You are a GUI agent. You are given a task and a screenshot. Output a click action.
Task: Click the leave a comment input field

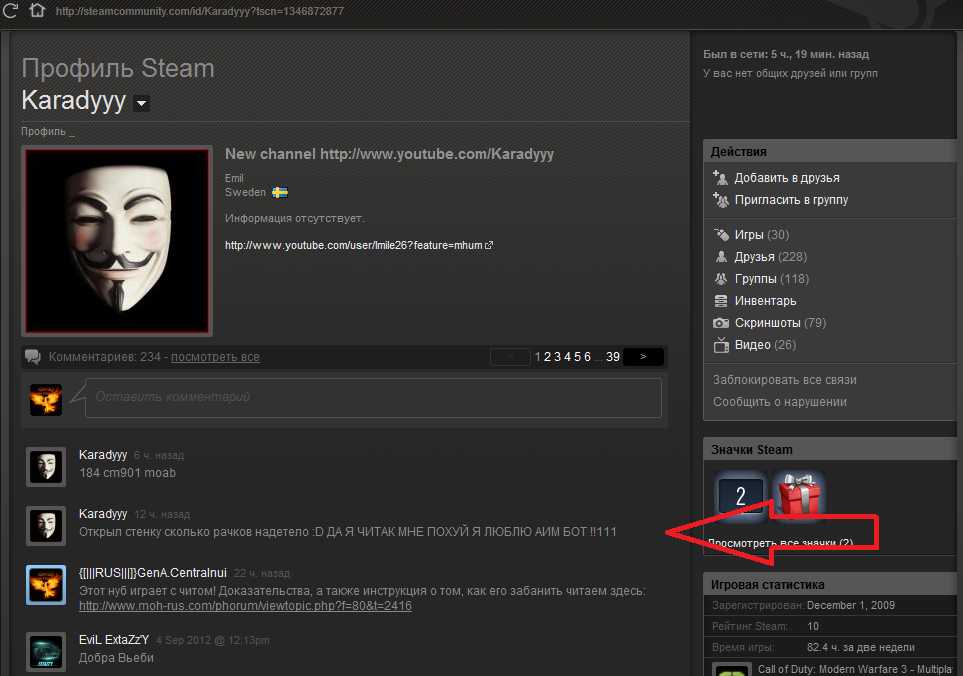click(372, 397)
